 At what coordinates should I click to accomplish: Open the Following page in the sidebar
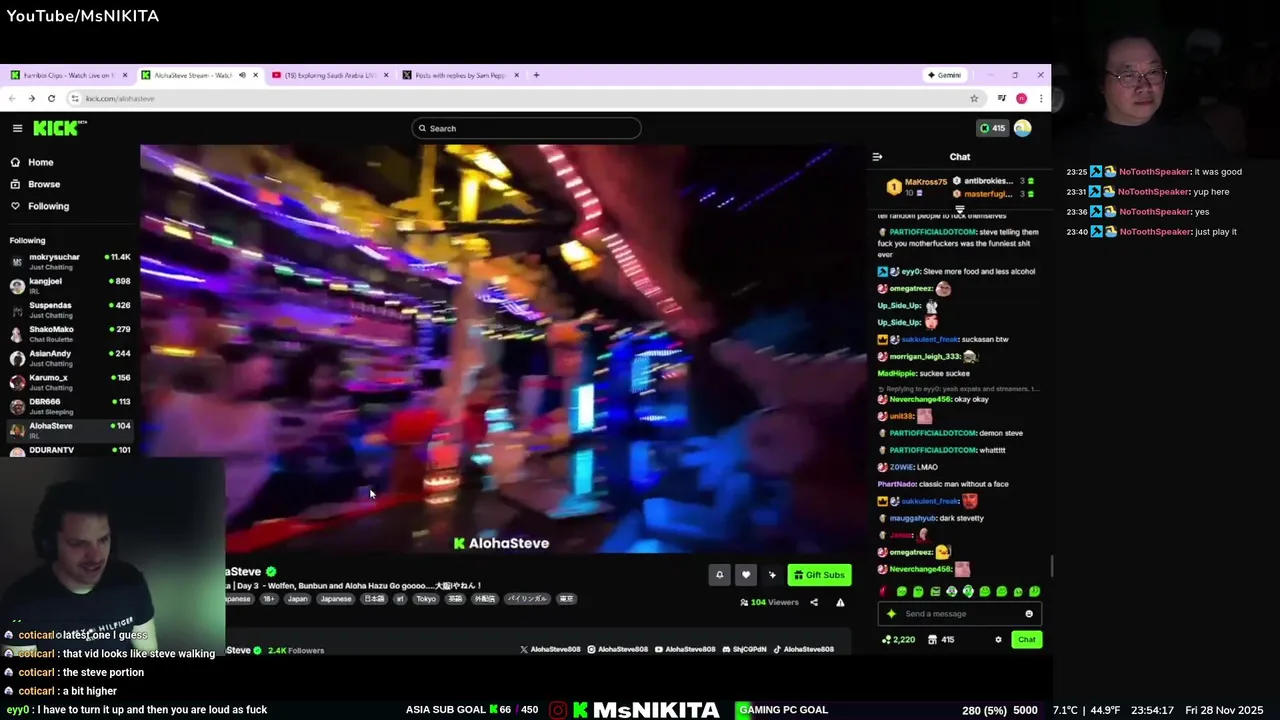pyautogui.click(x=48, y=206)
